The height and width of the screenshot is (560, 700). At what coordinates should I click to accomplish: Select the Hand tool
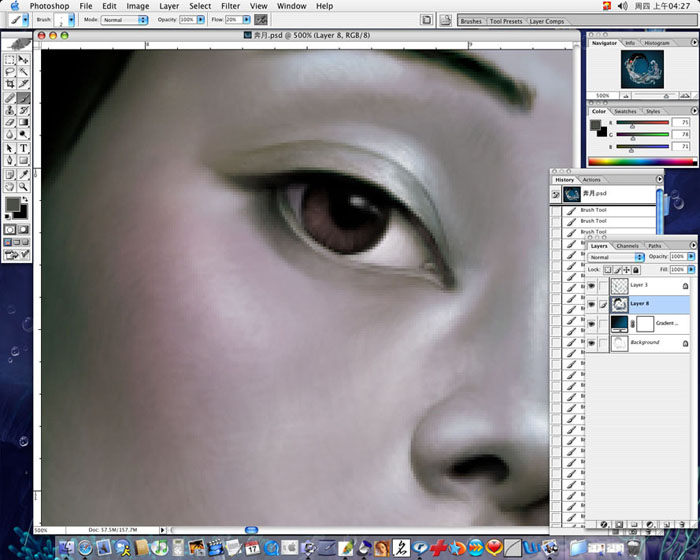(10, 187)
